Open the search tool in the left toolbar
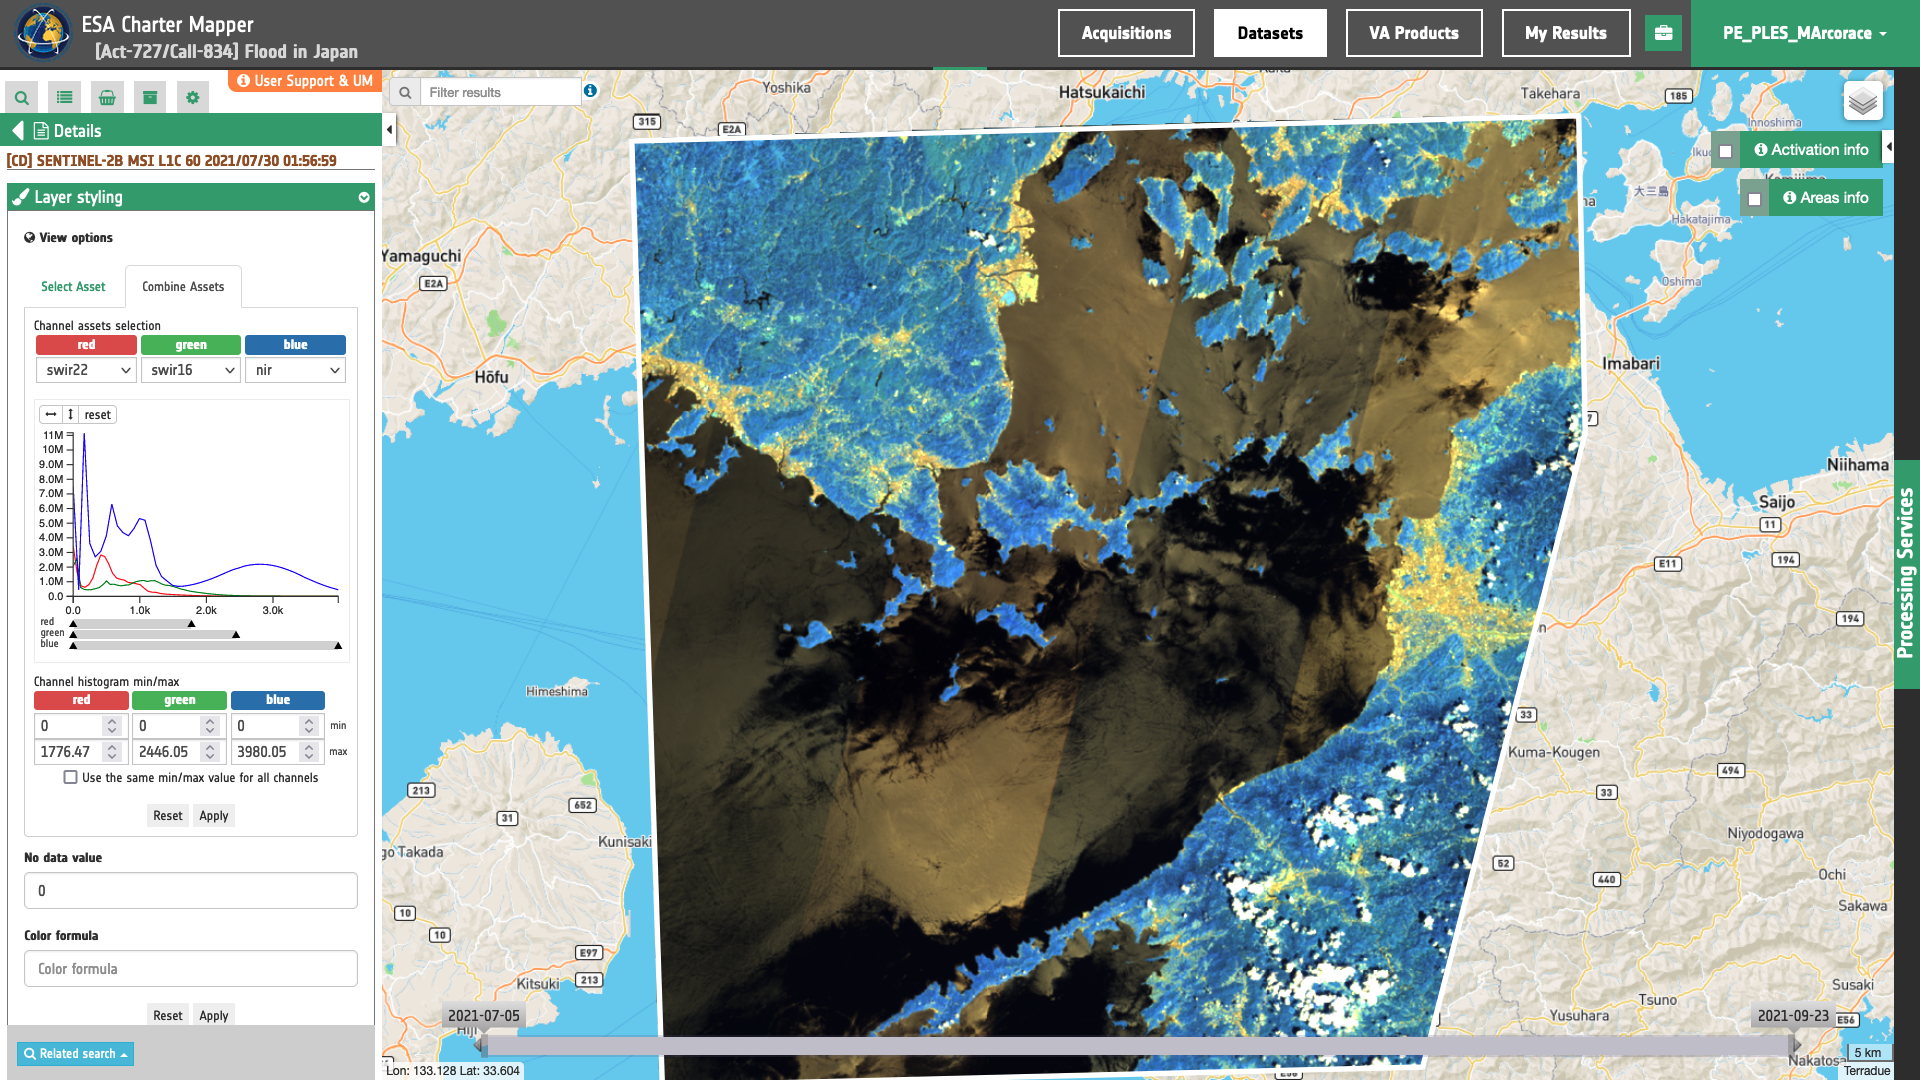Screen dimensions: 1920x1080 pos(21,97)
